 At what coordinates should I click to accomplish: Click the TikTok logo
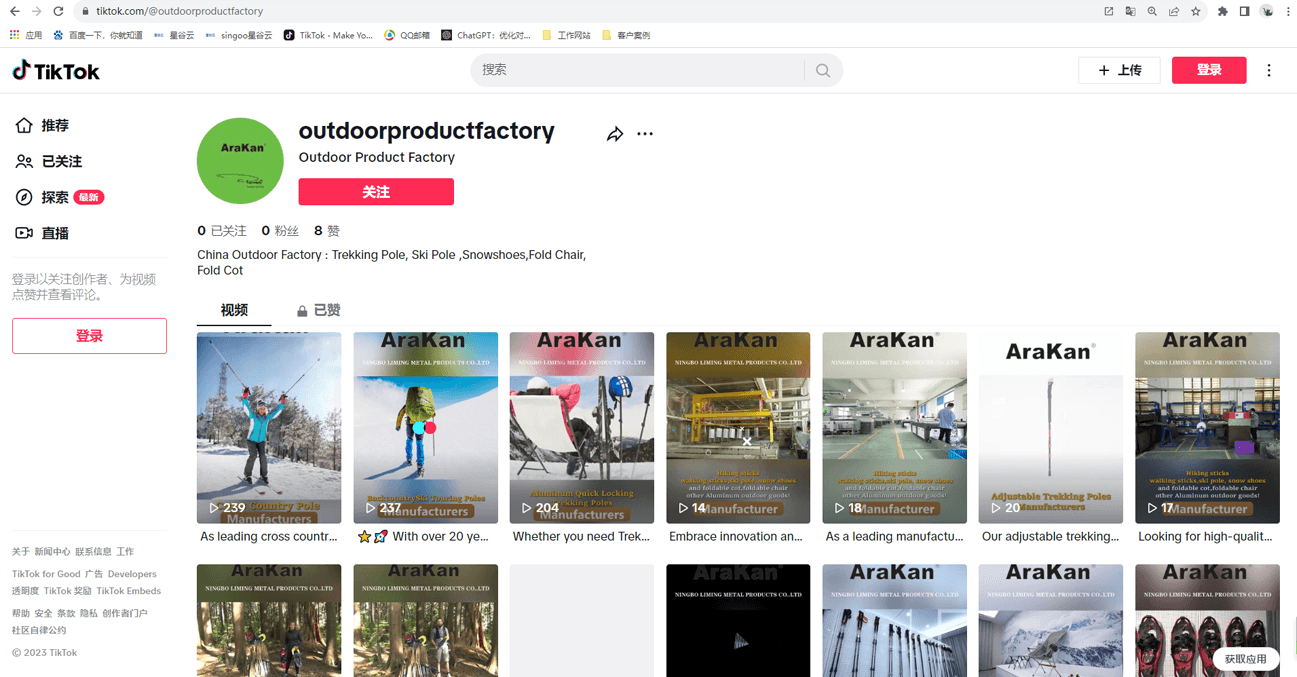[56, 70]
